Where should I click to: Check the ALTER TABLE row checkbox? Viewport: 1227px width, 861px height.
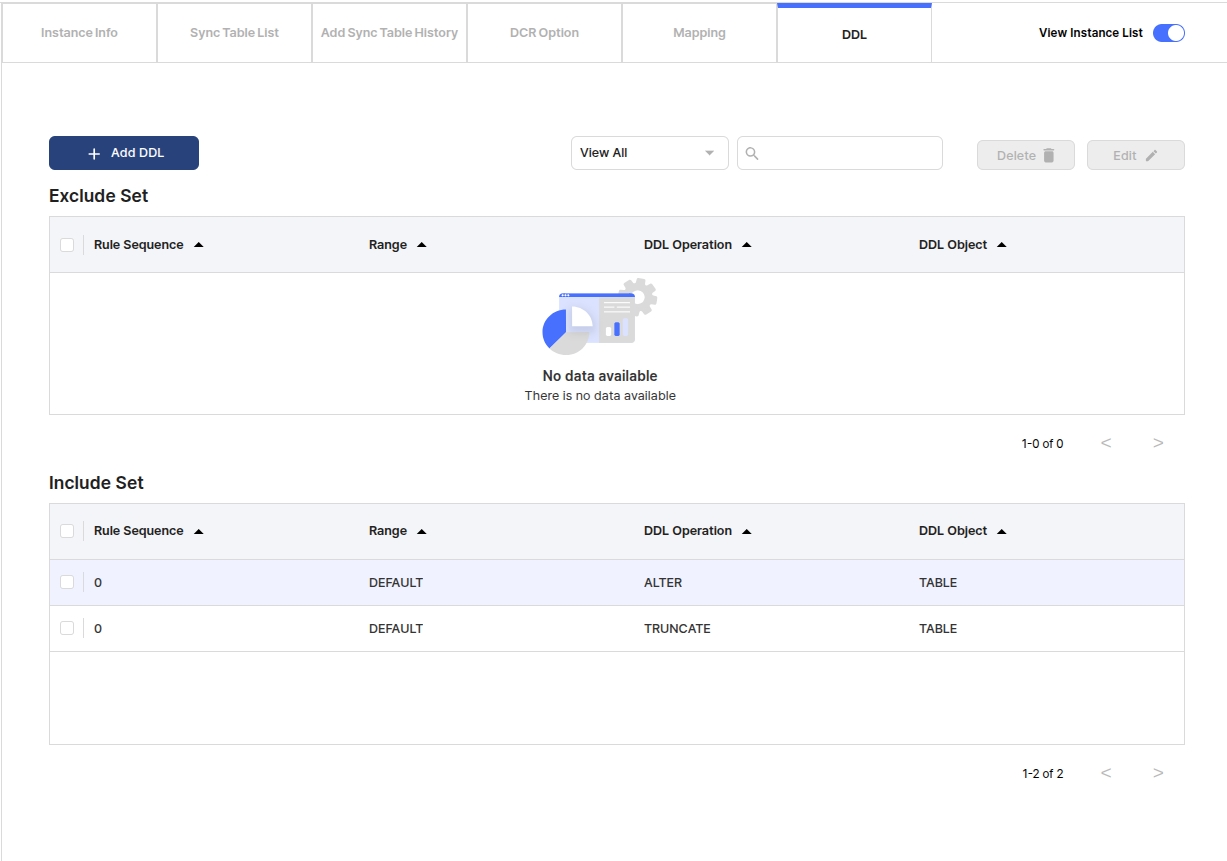point(67,582)
